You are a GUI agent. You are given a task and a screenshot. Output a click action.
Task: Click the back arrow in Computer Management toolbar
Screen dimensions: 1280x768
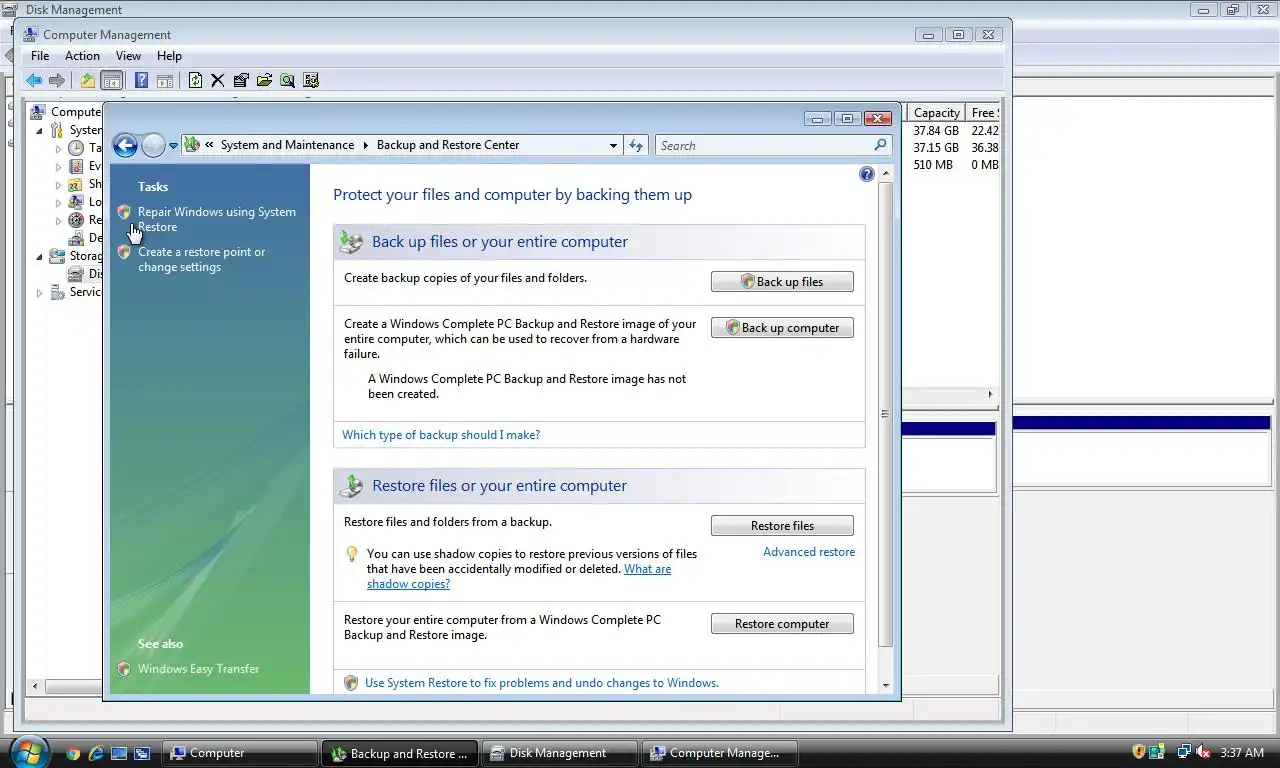pyautogui.click(x=34, y=81)
